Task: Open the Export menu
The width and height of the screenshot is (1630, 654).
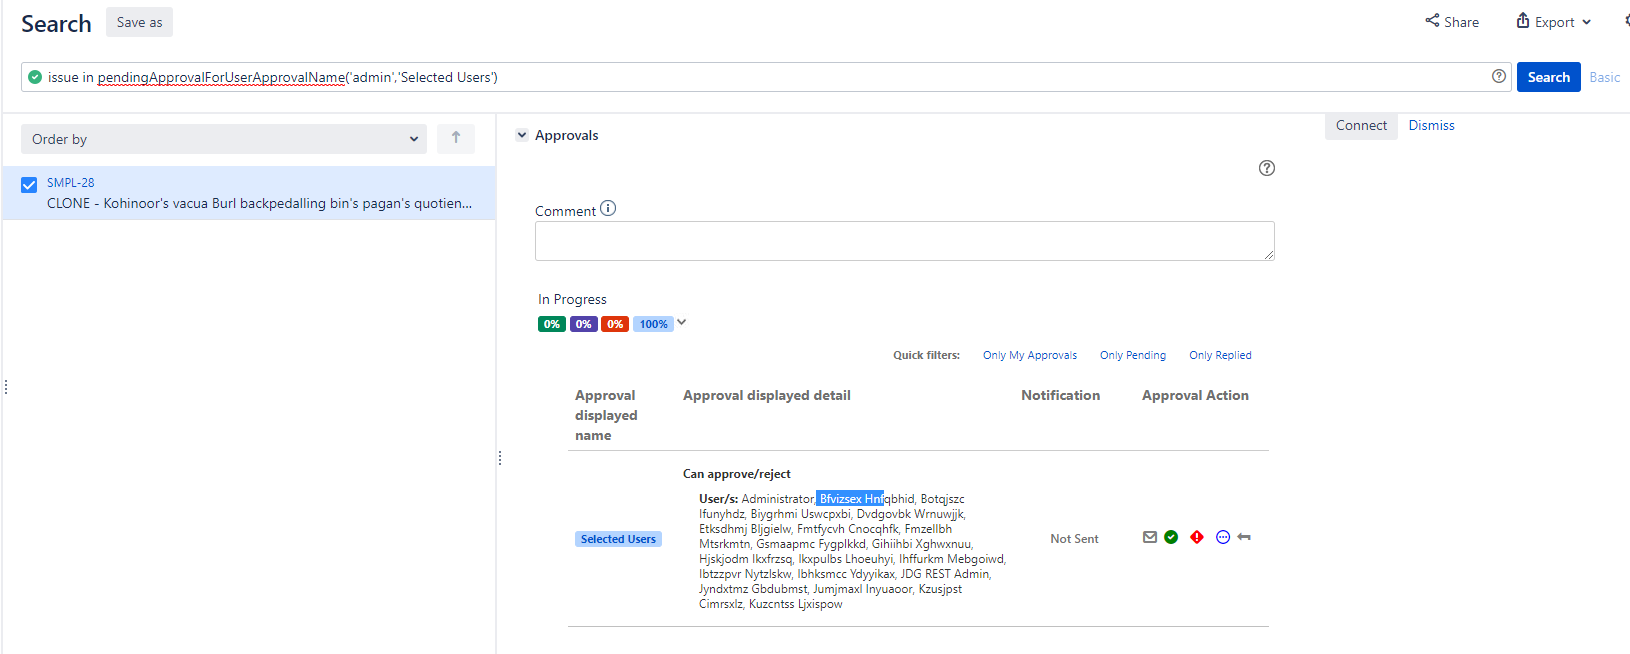Action: tap(1553, 22)
